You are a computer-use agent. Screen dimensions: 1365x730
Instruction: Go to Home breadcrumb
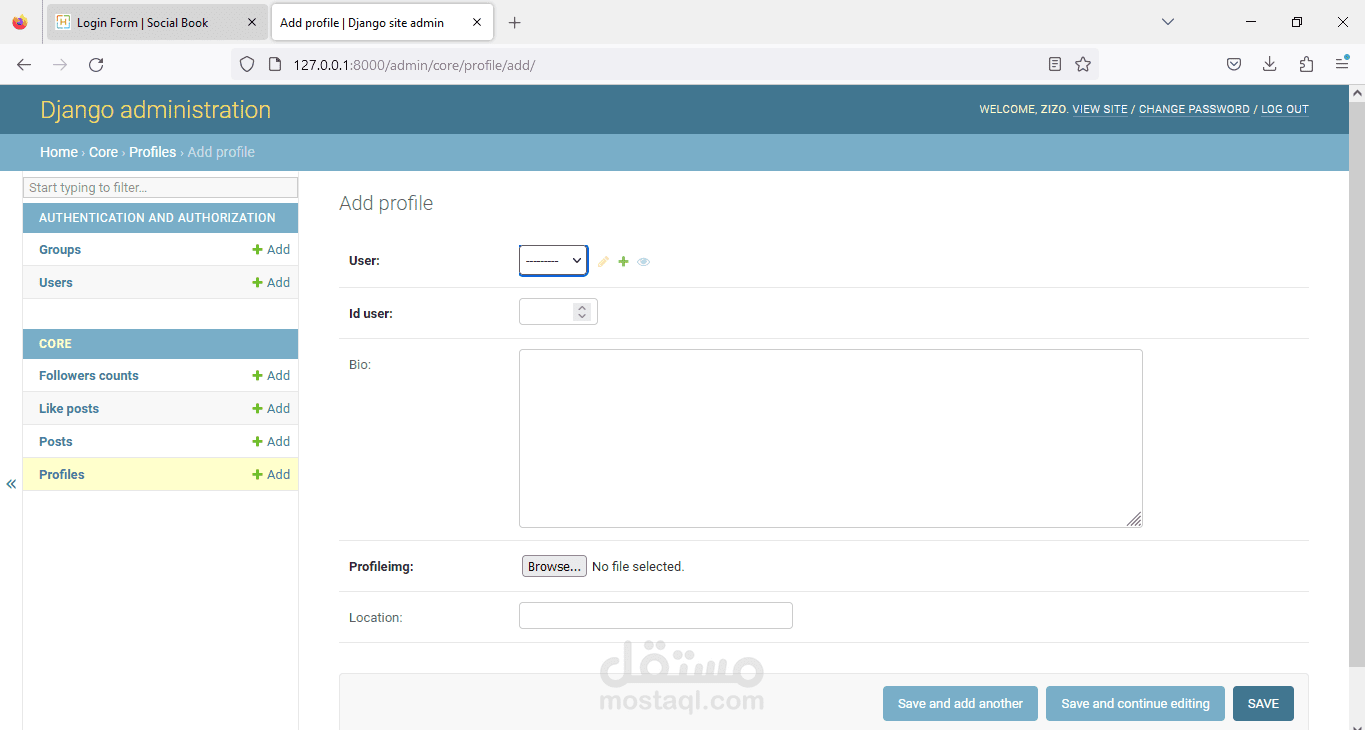[59, 152]
